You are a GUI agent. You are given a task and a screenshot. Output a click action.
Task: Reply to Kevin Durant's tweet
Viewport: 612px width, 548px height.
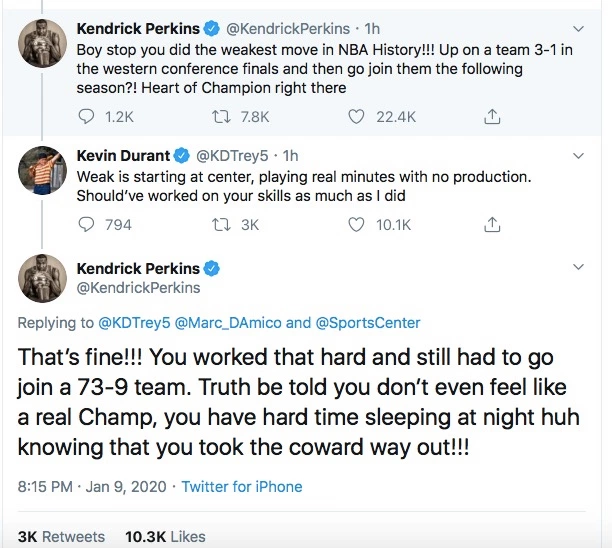(86, 225)
